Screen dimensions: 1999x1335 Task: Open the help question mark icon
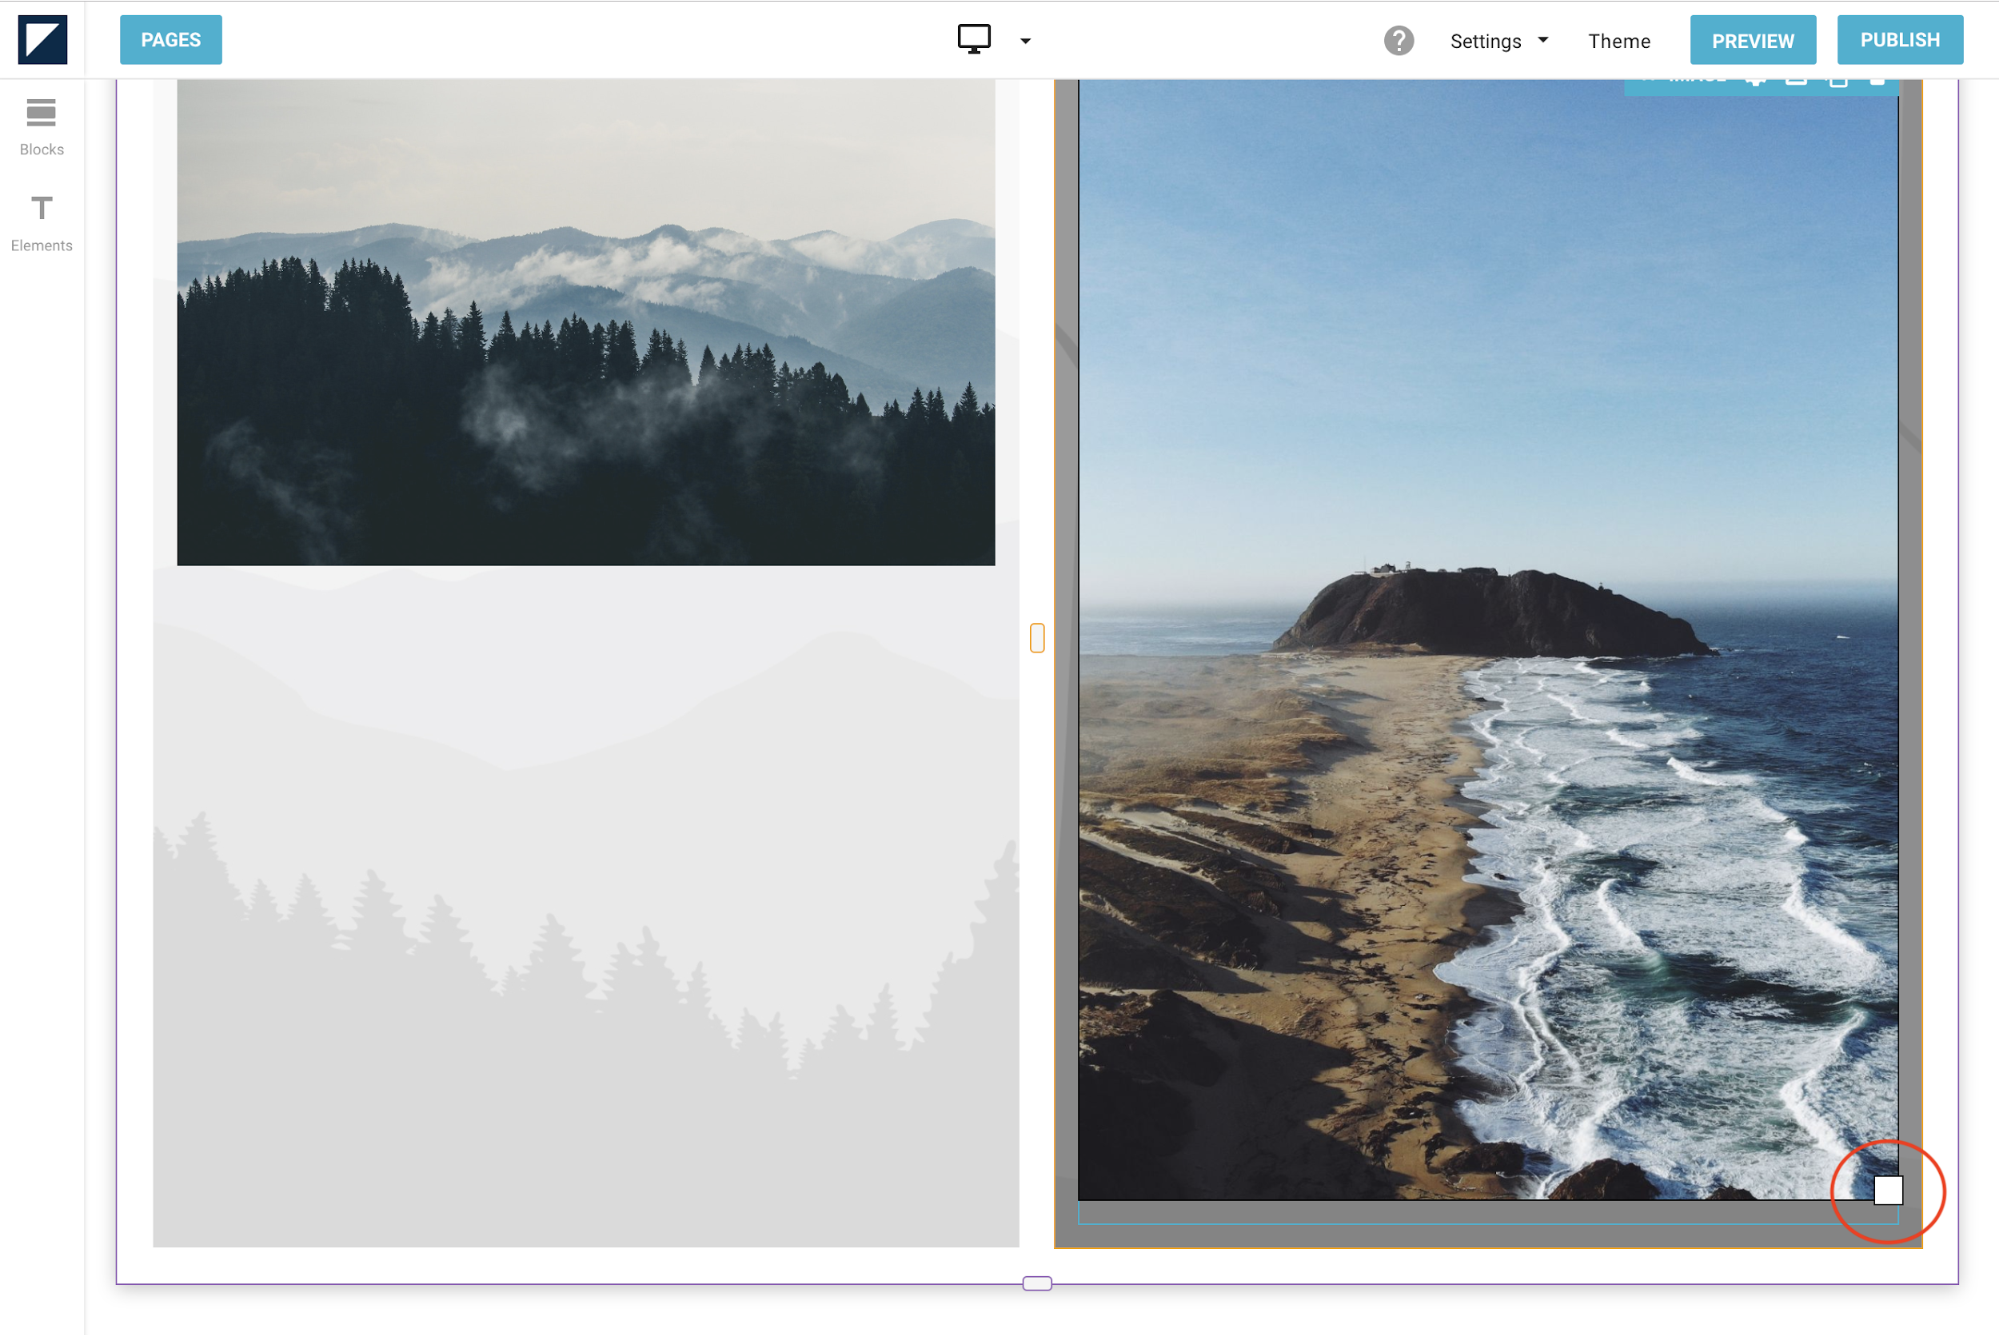coord(1398,41)
